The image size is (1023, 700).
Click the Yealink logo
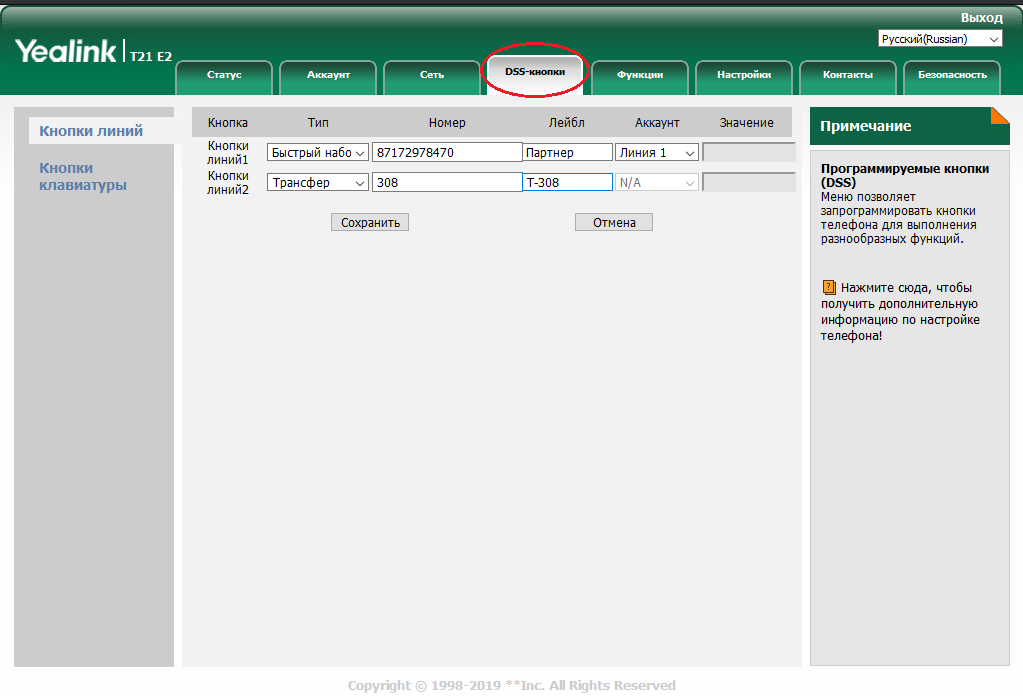pyautogui.click(x=66, y=52)
